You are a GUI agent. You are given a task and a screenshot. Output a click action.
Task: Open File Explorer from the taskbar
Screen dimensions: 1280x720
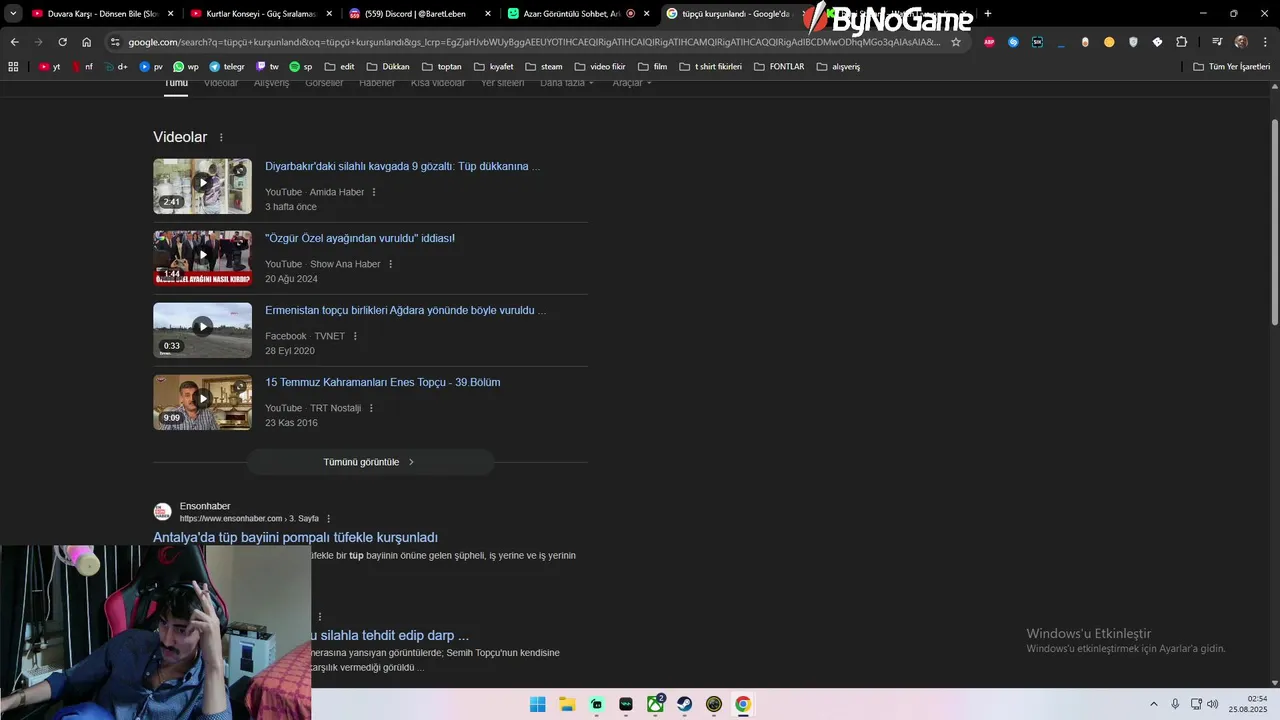(567, 704)
